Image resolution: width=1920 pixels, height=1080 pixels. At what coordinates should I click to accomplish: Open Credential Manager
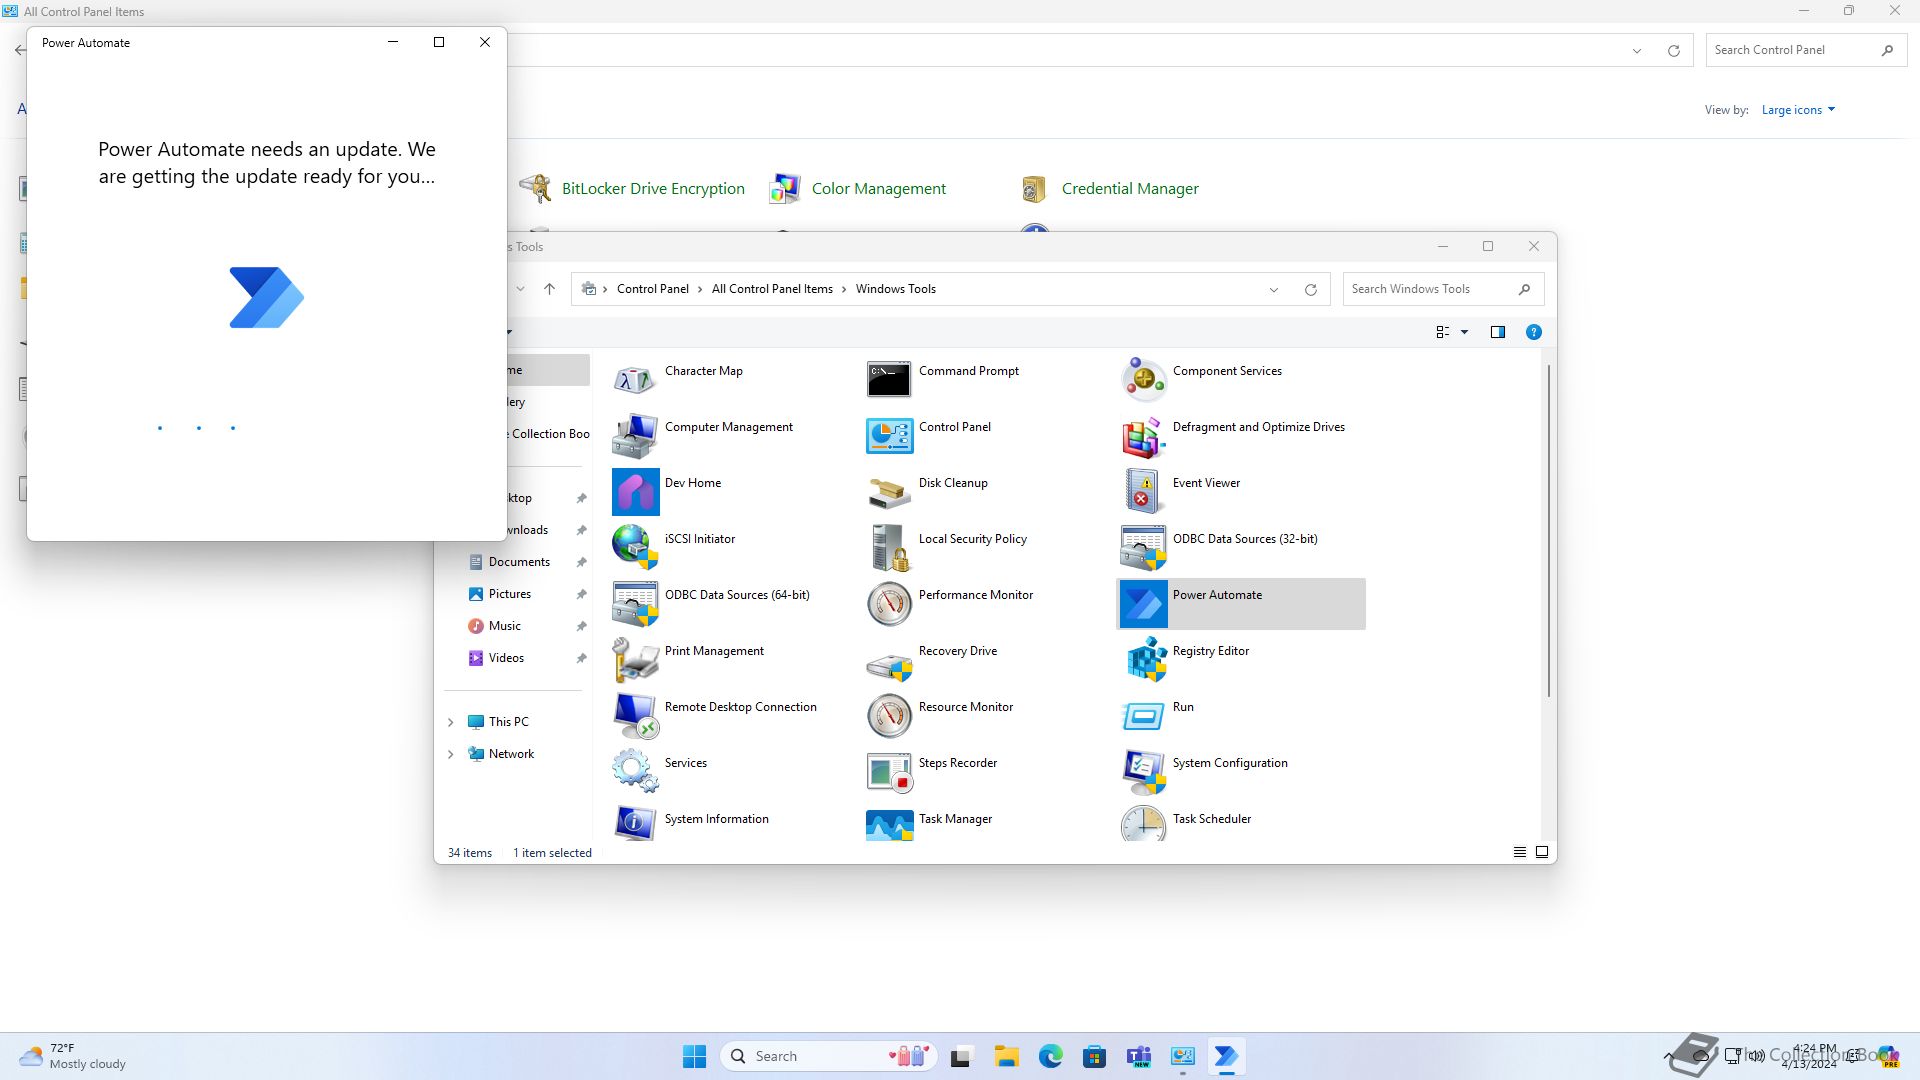[1108, 188]
